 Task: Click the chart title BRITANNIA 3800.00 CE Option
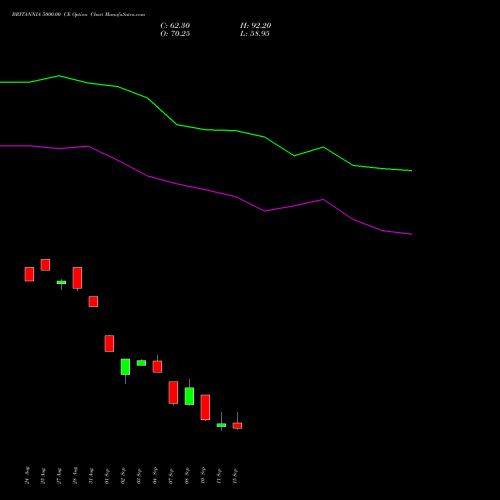coord(50,15)
